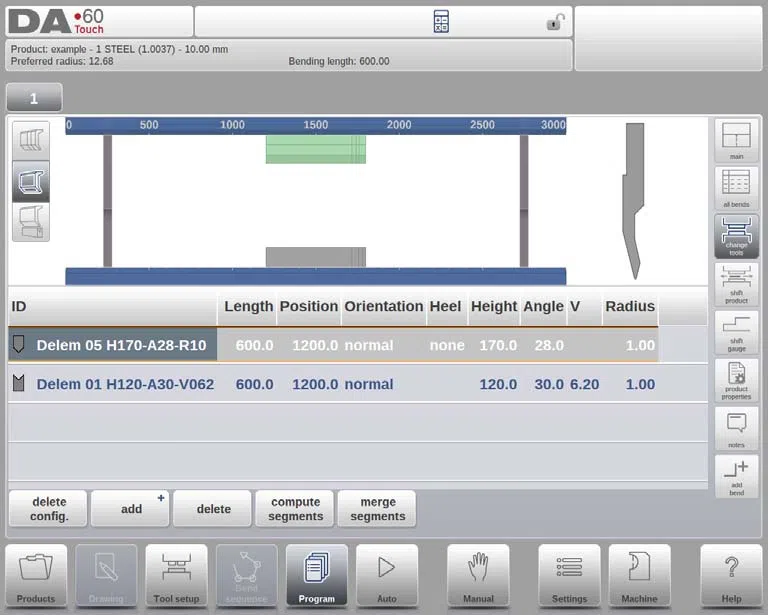Click the Orientation column header
Screen dimensions: 768x615
384,306
